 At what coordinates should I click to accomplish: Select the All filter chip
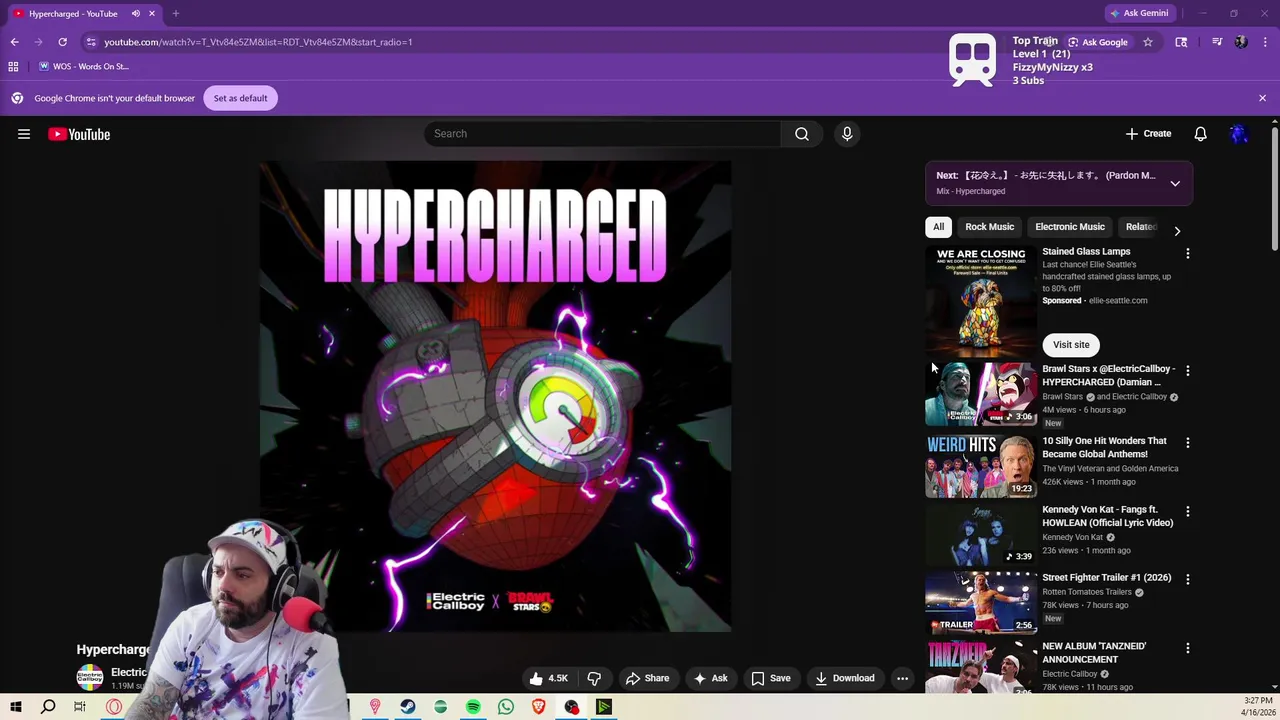click(x=938, y=227)
